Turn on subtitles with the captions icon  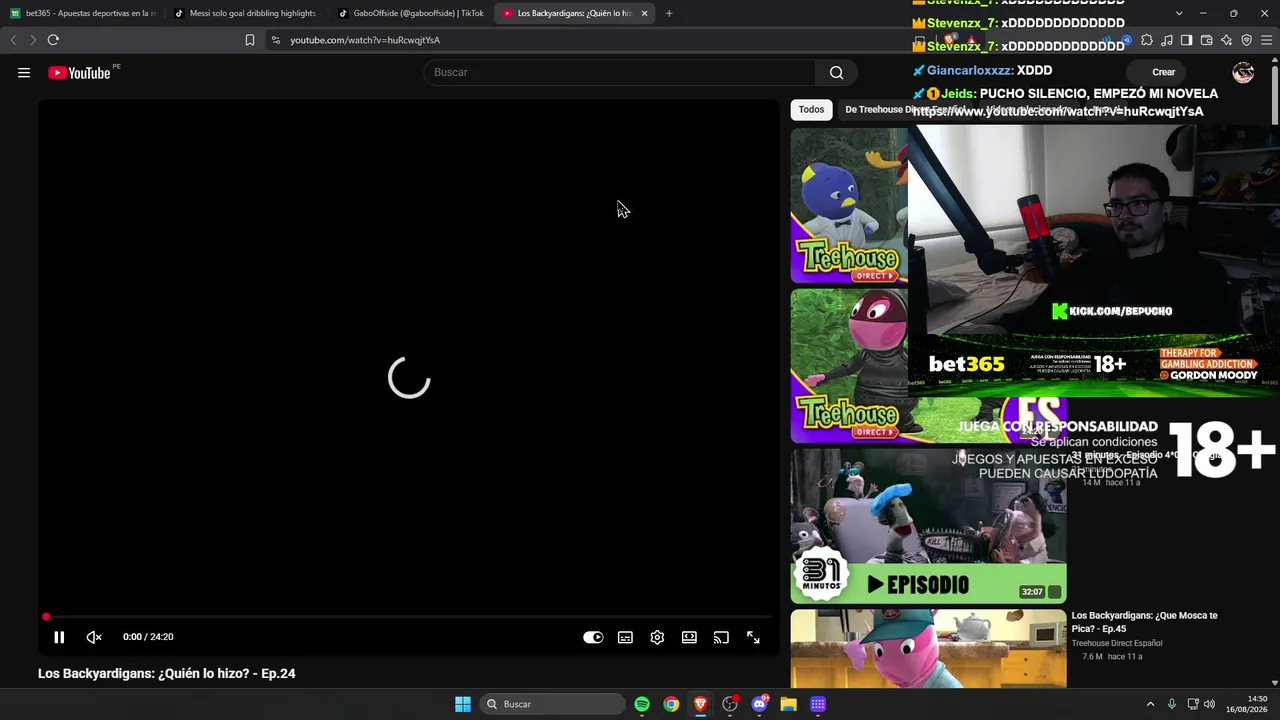coord(625,637)
